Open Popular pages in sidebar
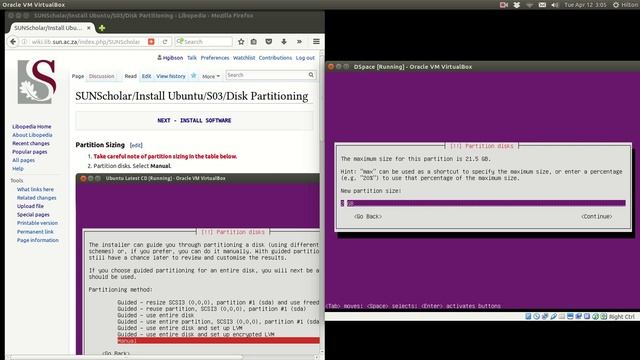Image resolution: width=640 pixels, height=360 pixels. (29, 152)
